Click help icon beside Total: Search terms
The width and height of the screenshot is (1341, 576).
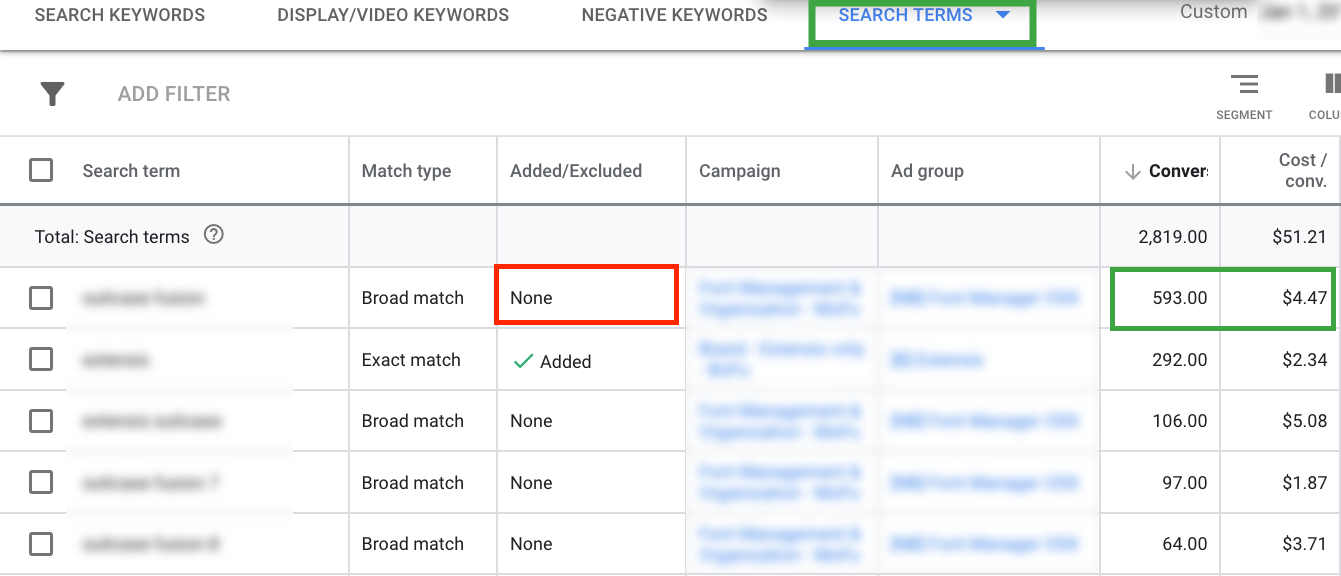coord(213,236)
